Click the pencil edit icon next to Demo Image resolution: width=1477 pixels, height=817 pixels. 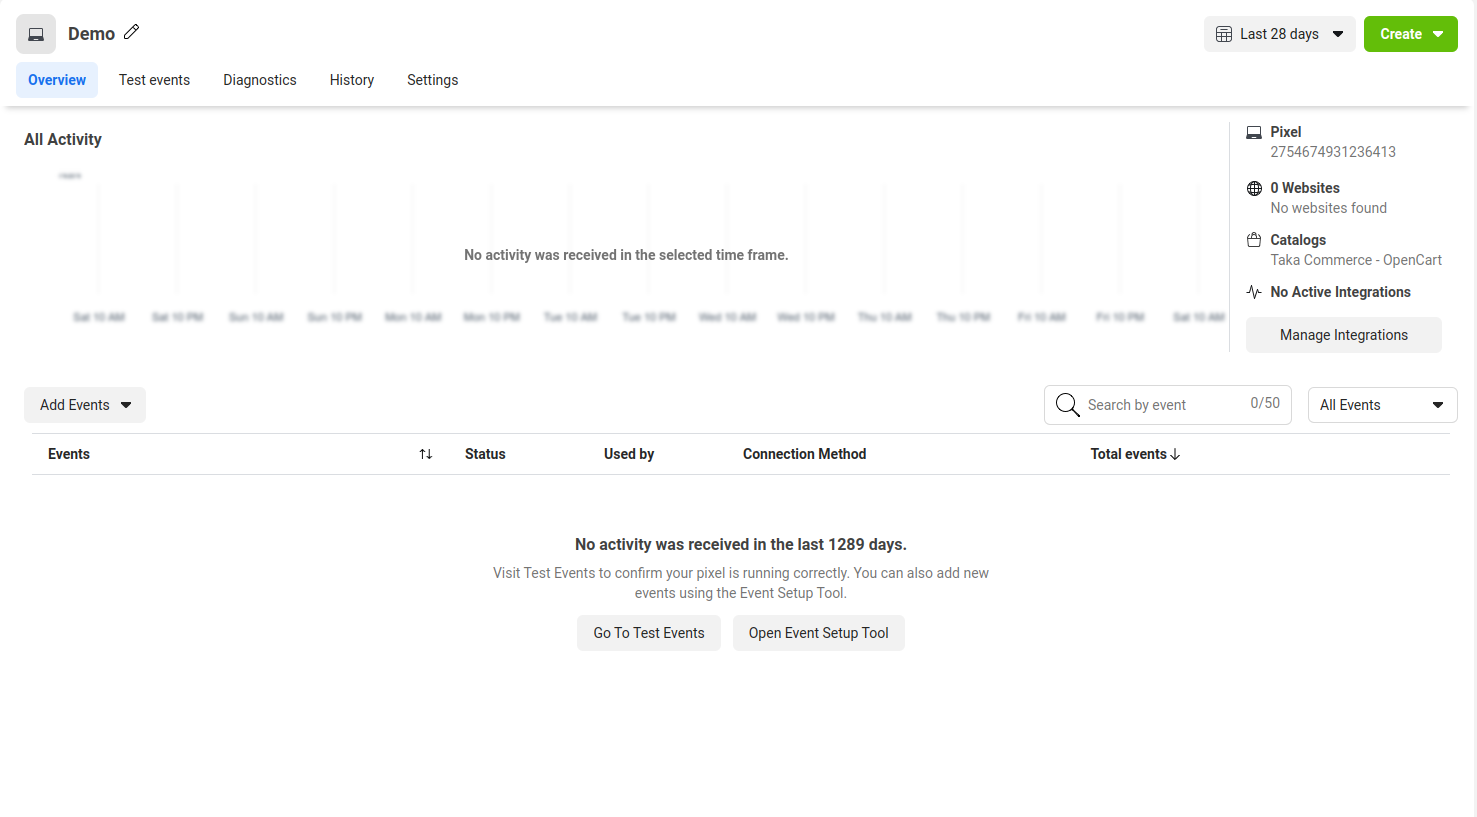pyautogui.click(x=131, y=33)
